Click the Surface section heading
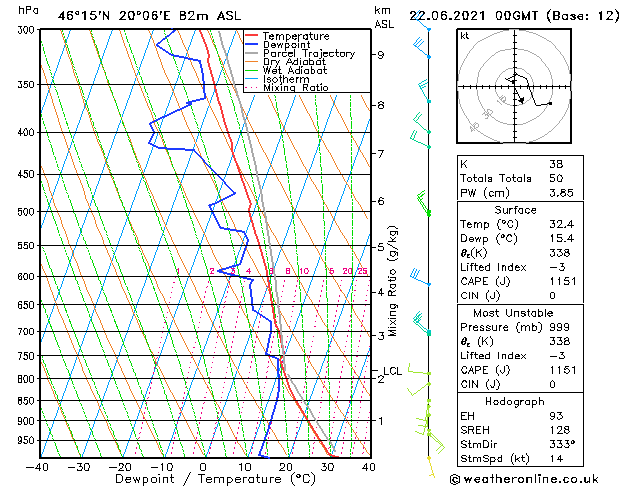The image size is (629, 486). 515,210
